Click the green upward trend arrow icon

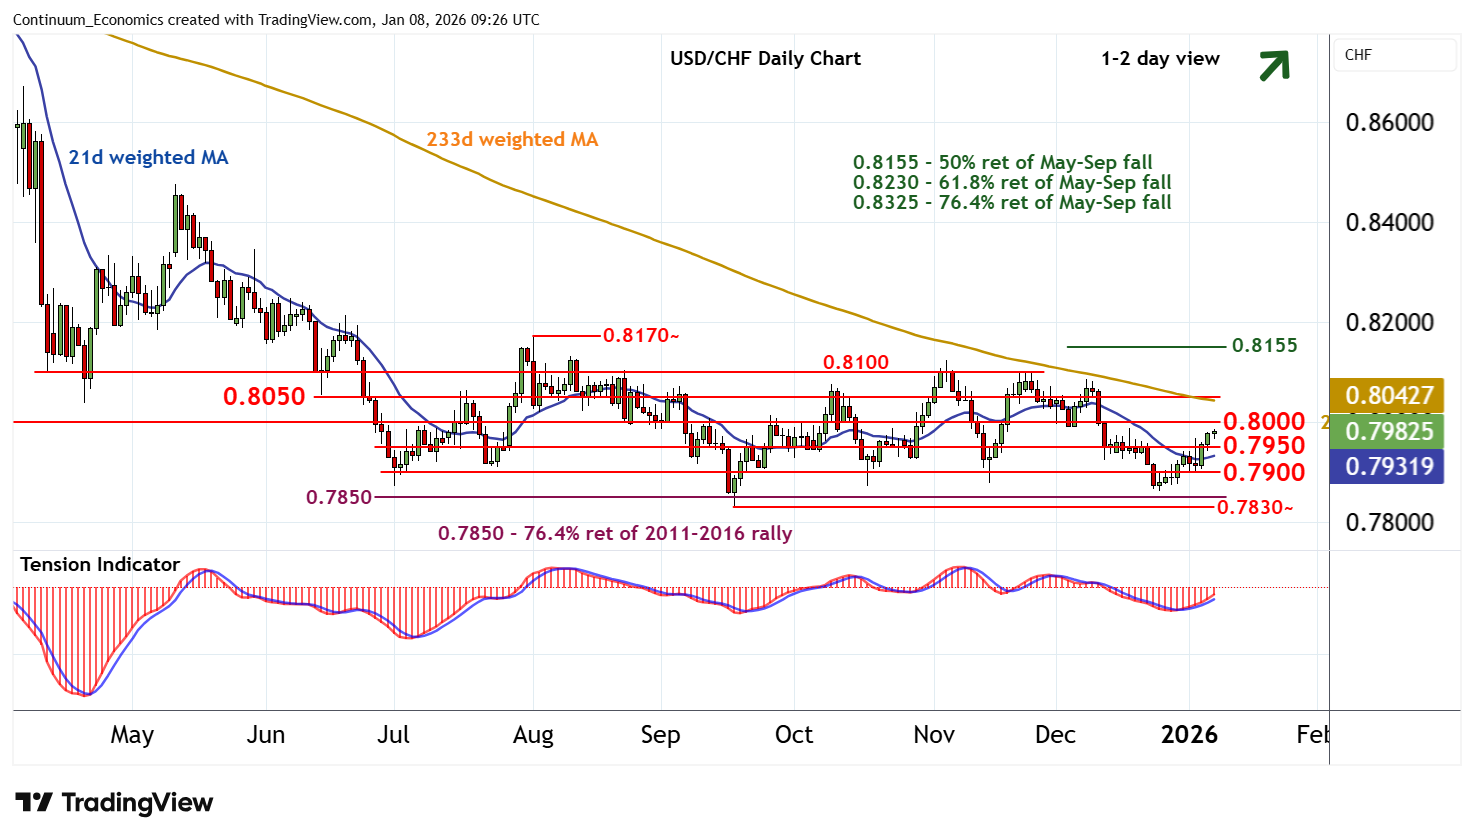pos(1274,65)
